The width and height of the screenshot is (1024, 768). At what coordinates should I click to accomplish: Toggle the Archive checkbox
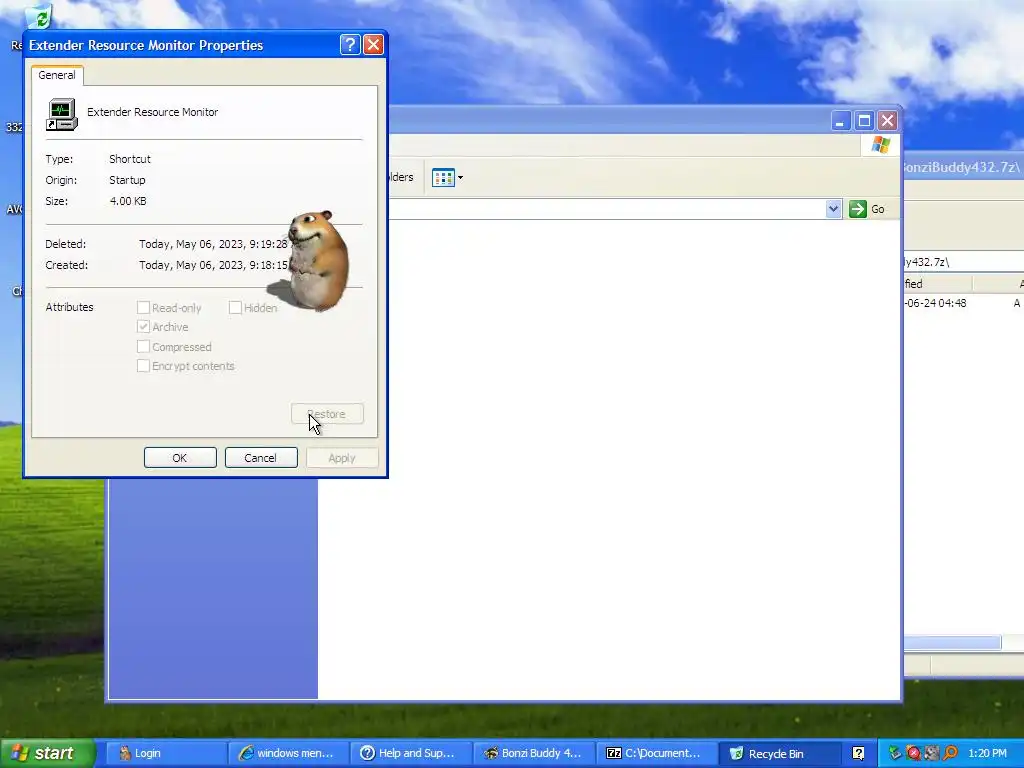pos(143,327)
